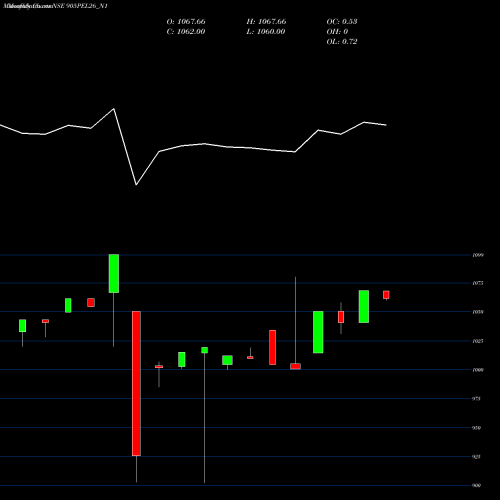Click the 1050 price axis label

[x=478, y=312]
